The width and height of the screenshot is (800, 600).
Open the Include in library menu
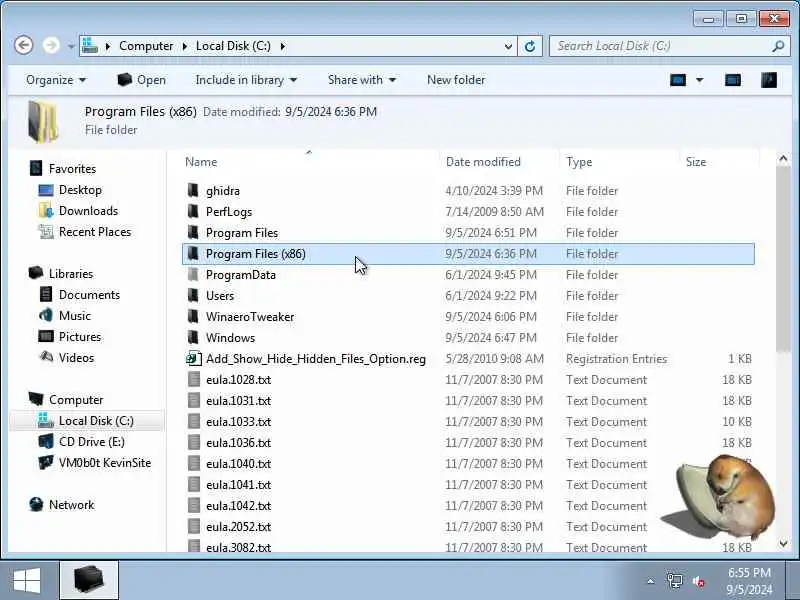tap(246, 80)
